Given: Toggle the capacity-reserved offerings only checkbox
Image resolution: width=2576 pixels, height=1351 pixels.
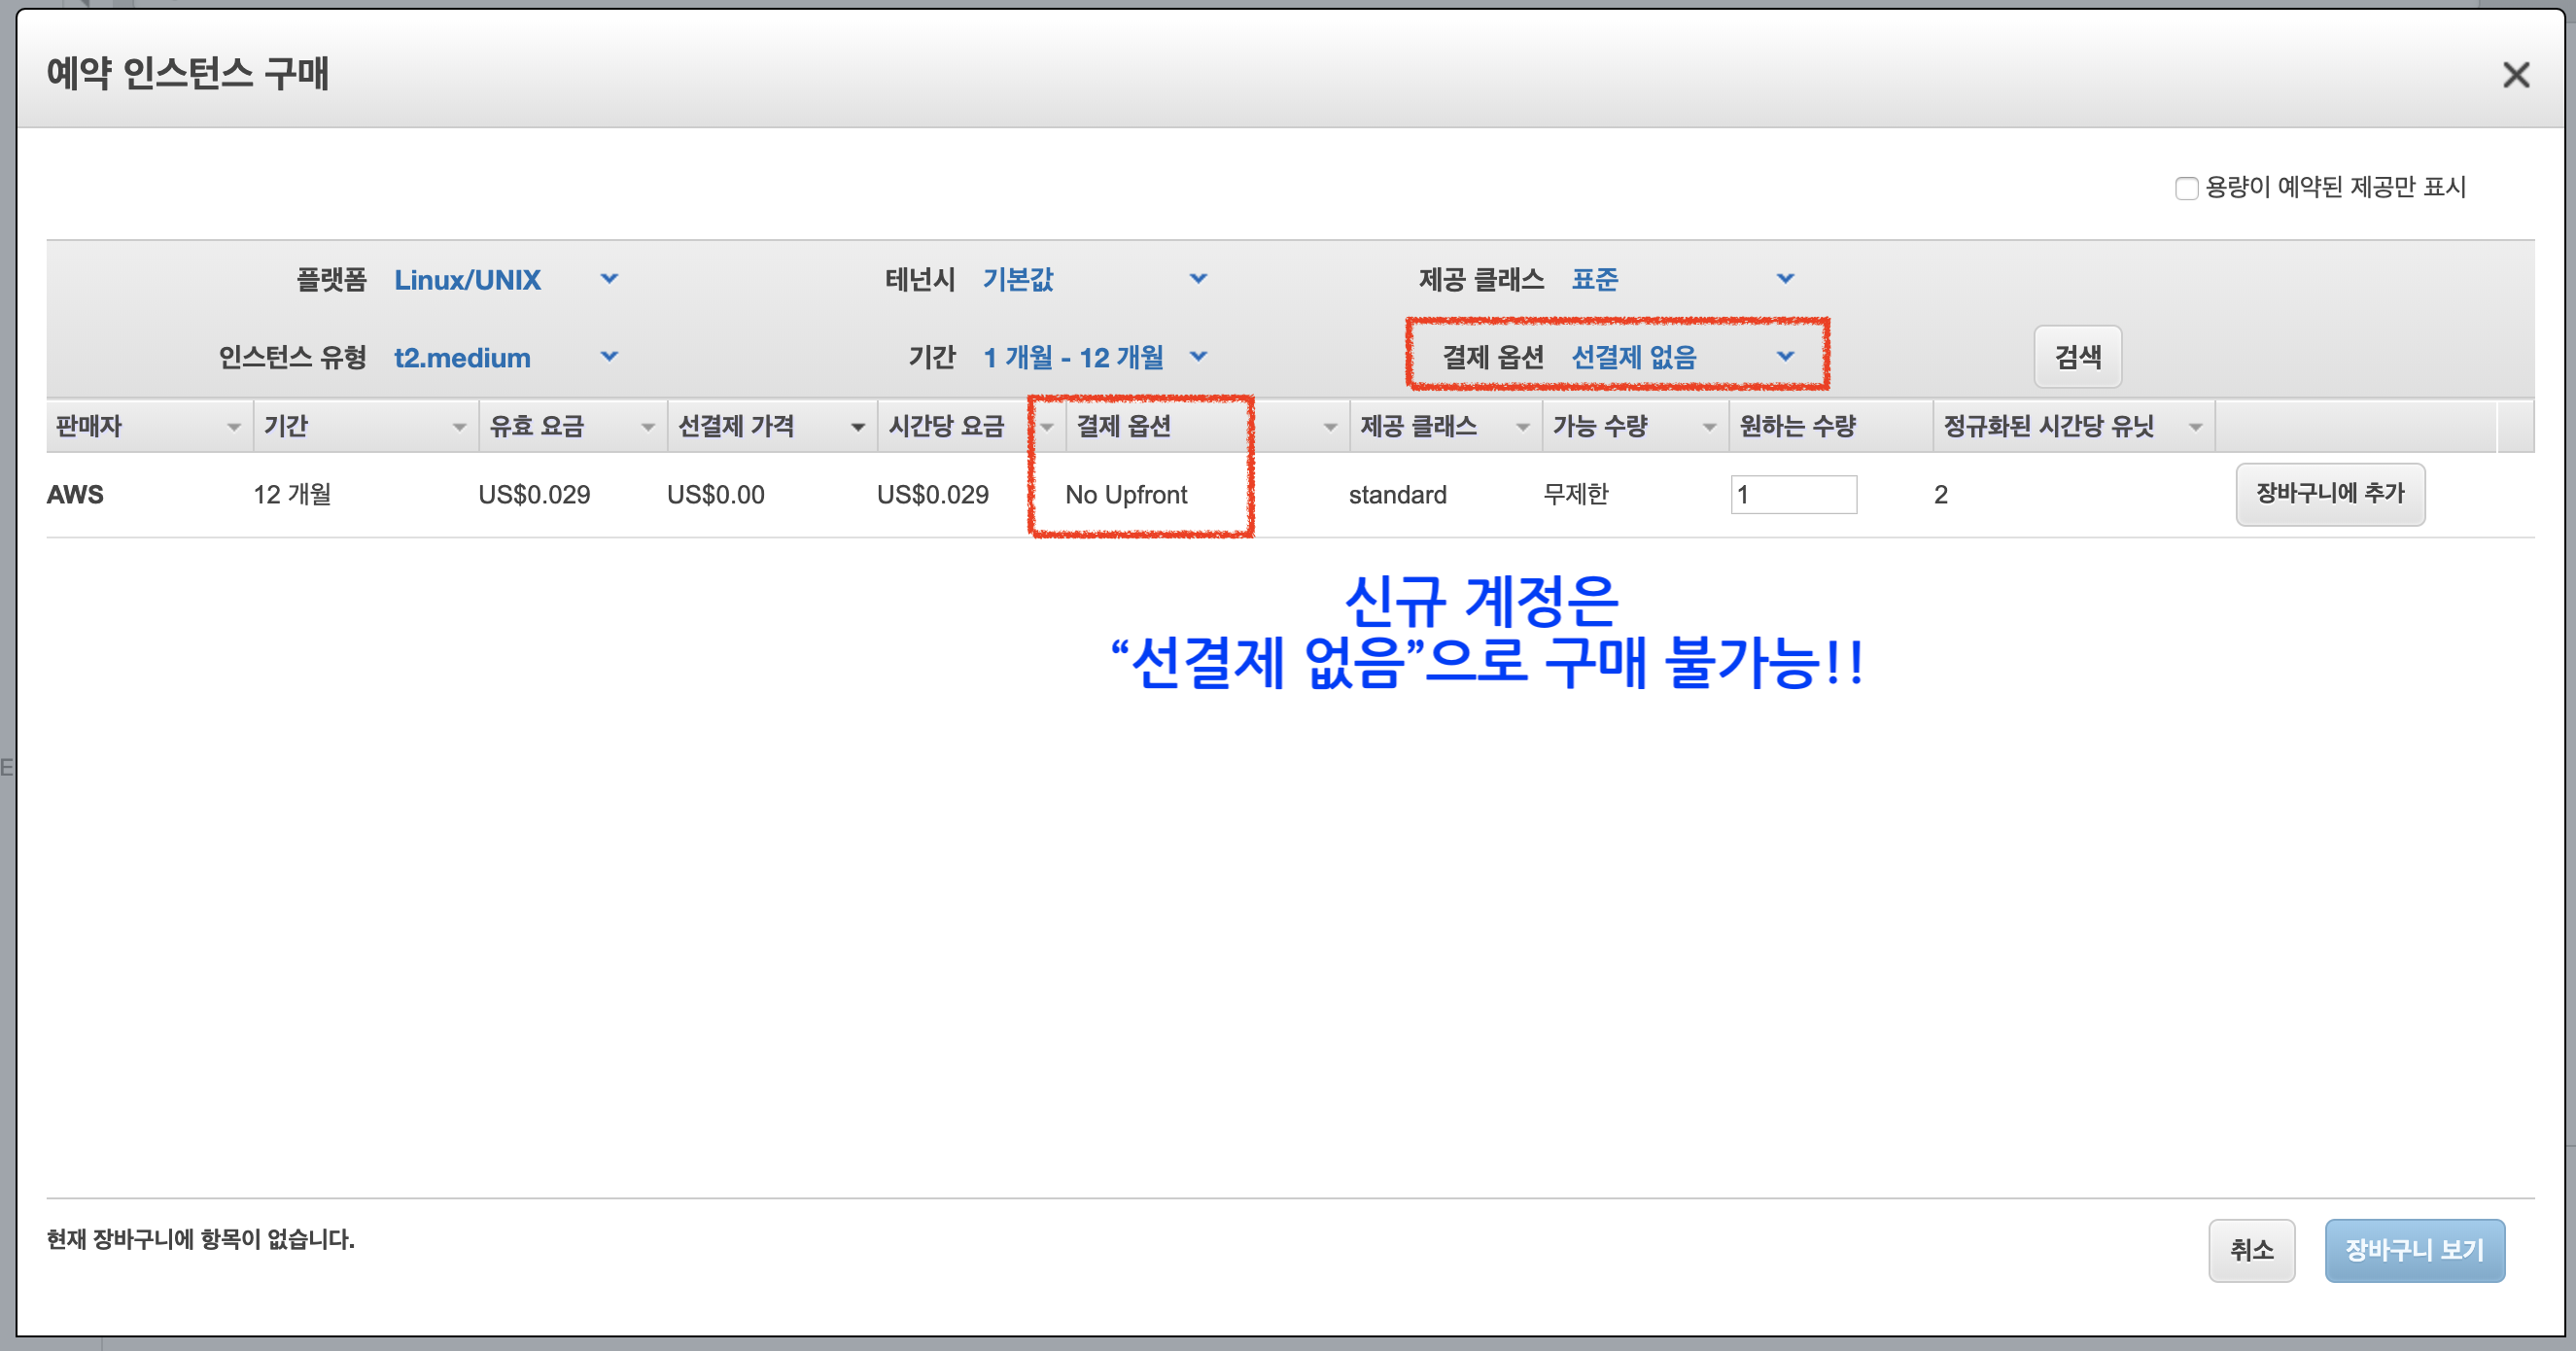Looking at the screenshot, I should (x=2186, y=188).
